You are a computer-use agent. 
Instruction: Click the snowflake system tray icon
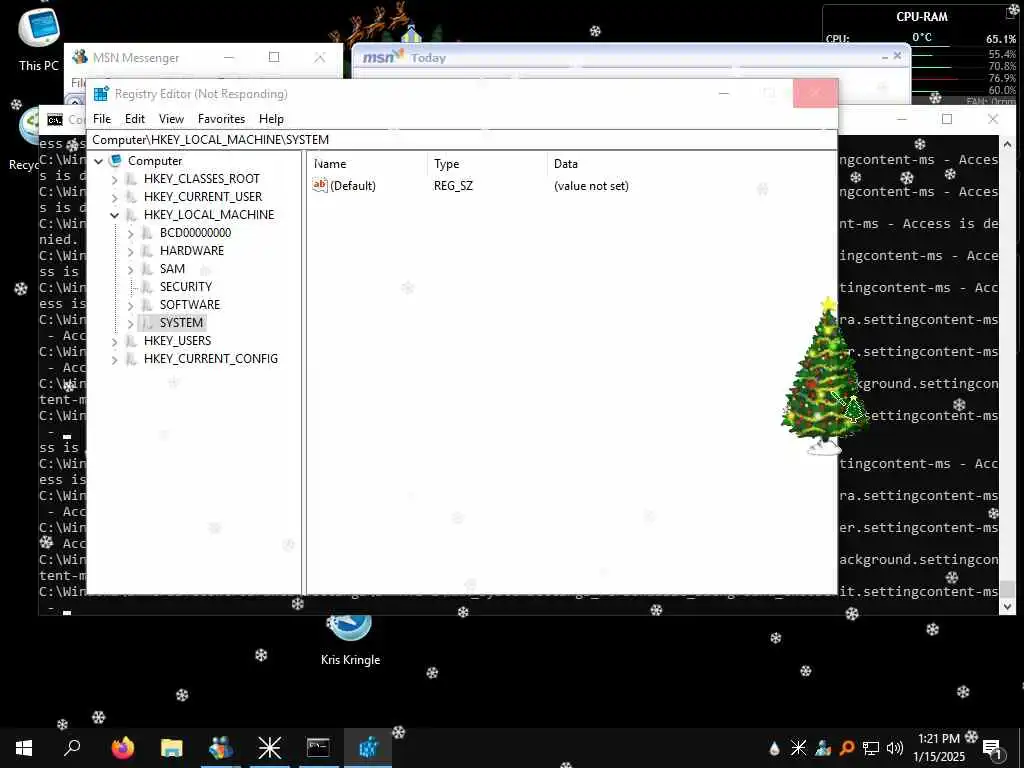798,748
